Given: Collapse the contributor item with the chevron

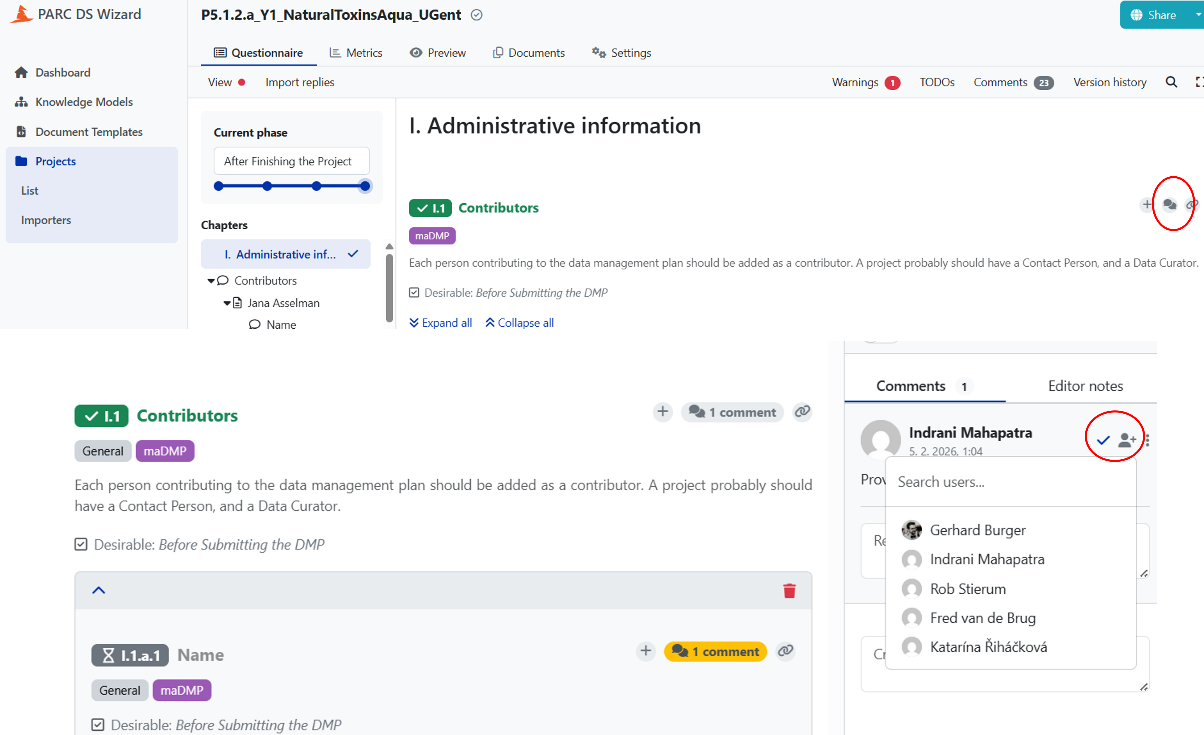Looking at the screenshot, I should tap(99, 590).
